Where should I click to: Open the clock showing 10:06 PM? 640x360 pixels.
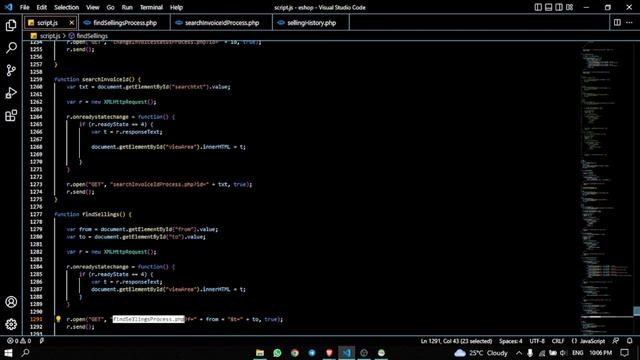pos(600,353)
